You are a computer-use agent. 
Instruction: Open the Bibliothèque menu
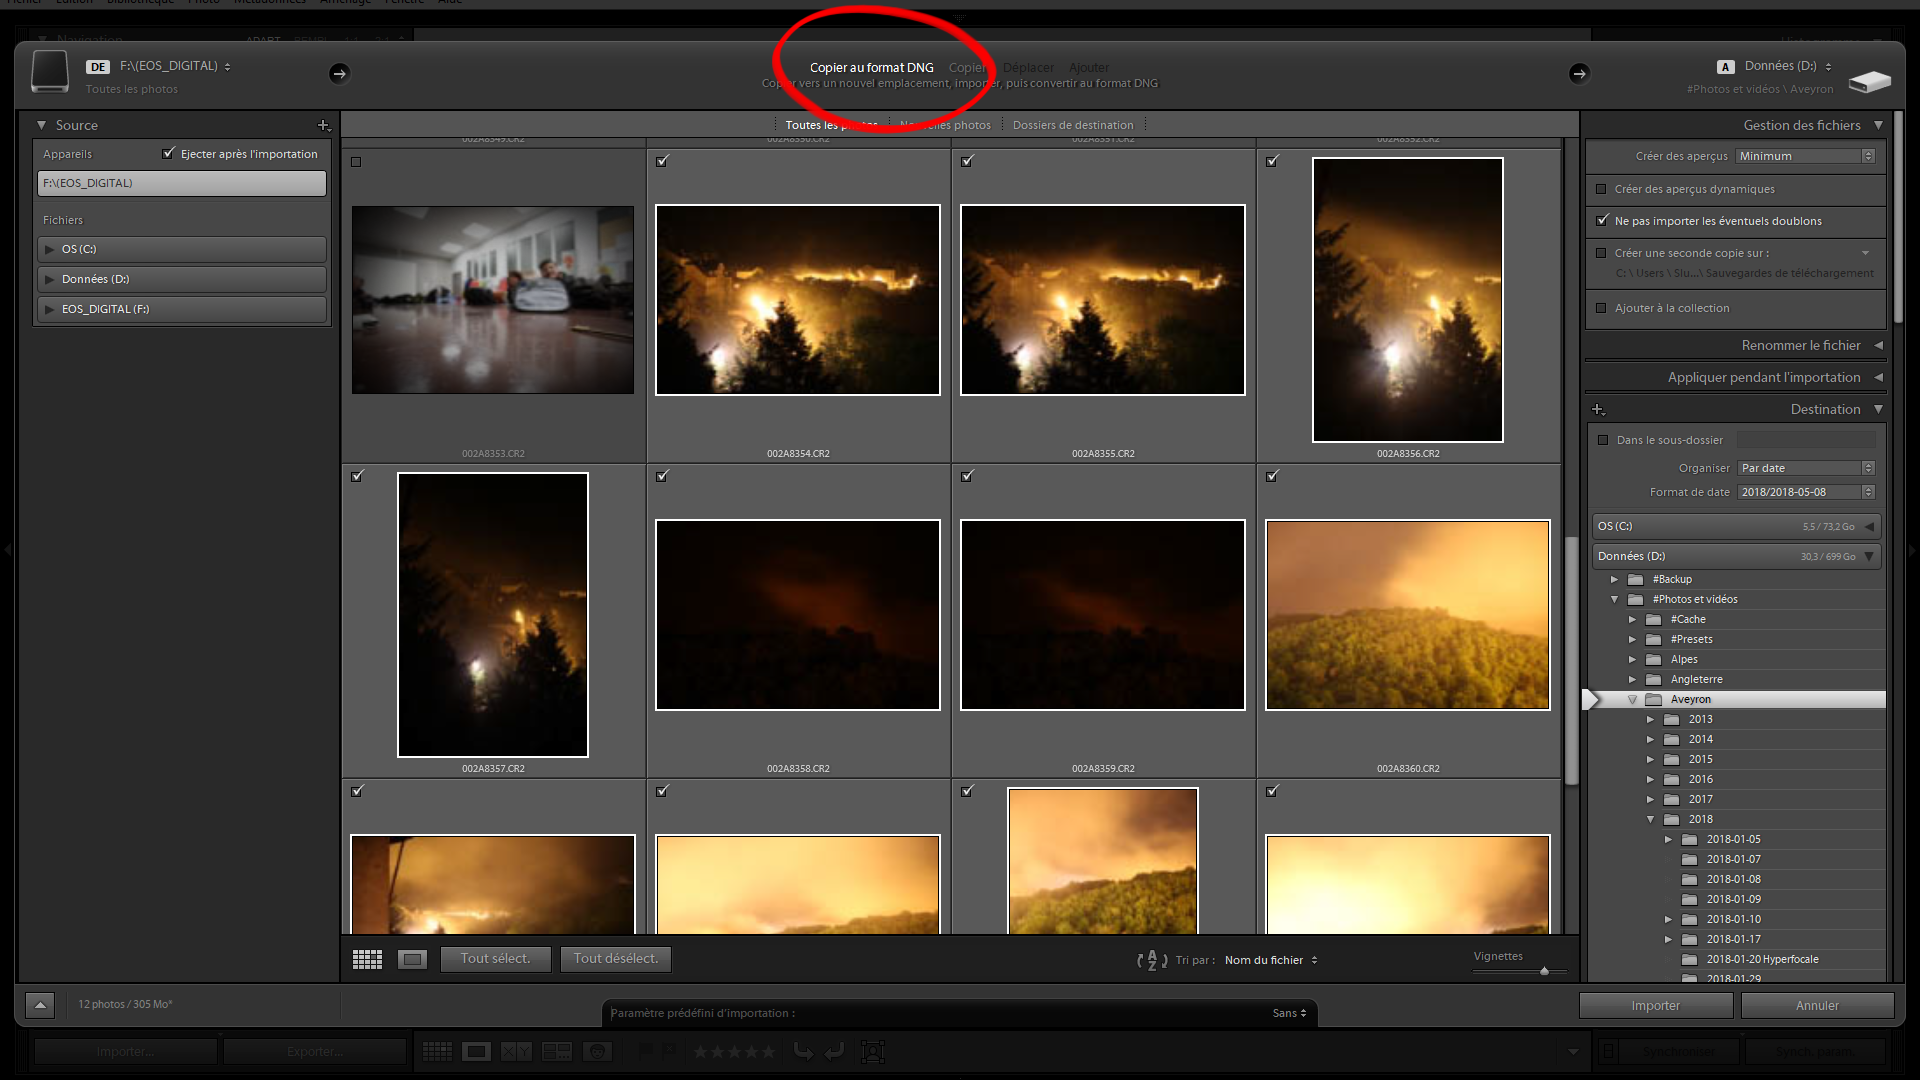coord(140,2)
